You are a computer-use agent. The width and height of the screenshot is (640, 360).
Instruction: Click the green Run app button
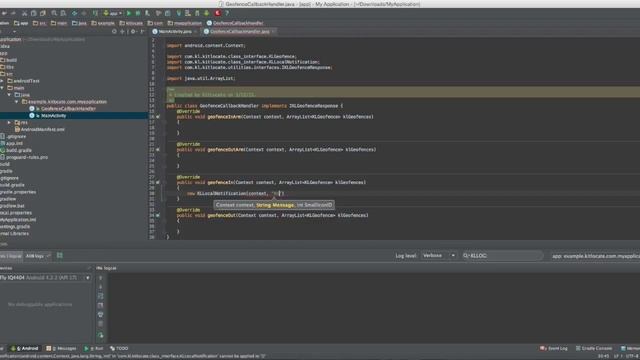[129, 13]
